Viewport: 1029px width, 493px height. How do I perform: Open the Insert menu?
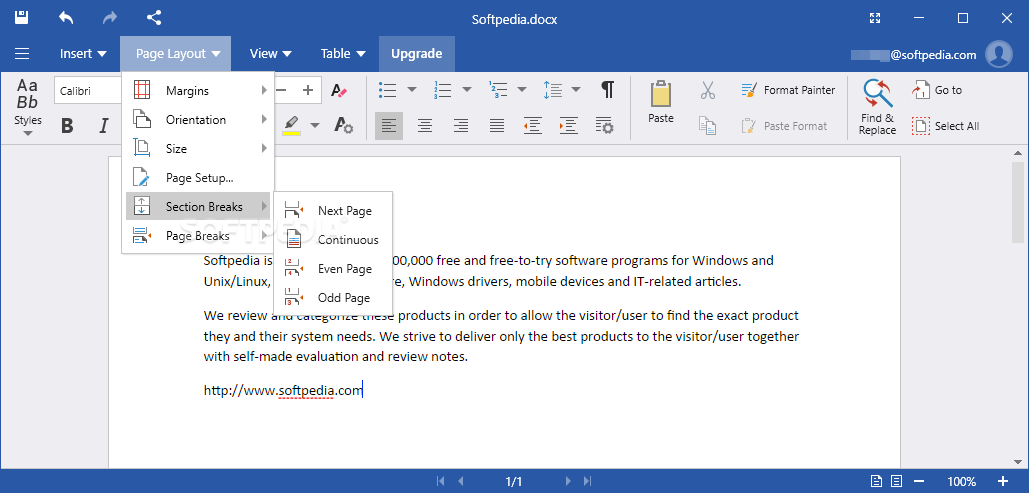pyautogui.click(x=83, y=54)
